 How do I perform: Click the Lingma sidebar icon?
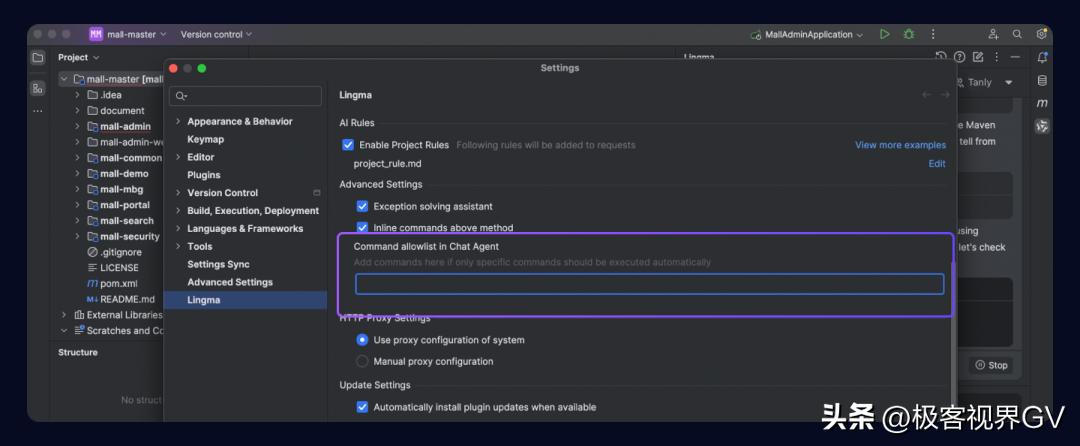(1042, 126)
